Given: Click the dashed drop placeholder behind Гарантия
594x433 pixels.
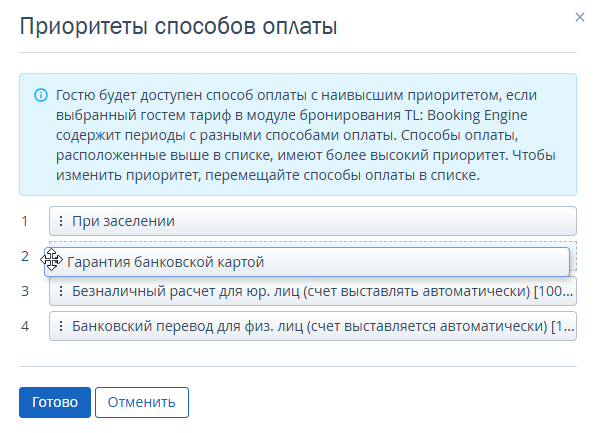Looking at the screenshot, I should [573, 256].
